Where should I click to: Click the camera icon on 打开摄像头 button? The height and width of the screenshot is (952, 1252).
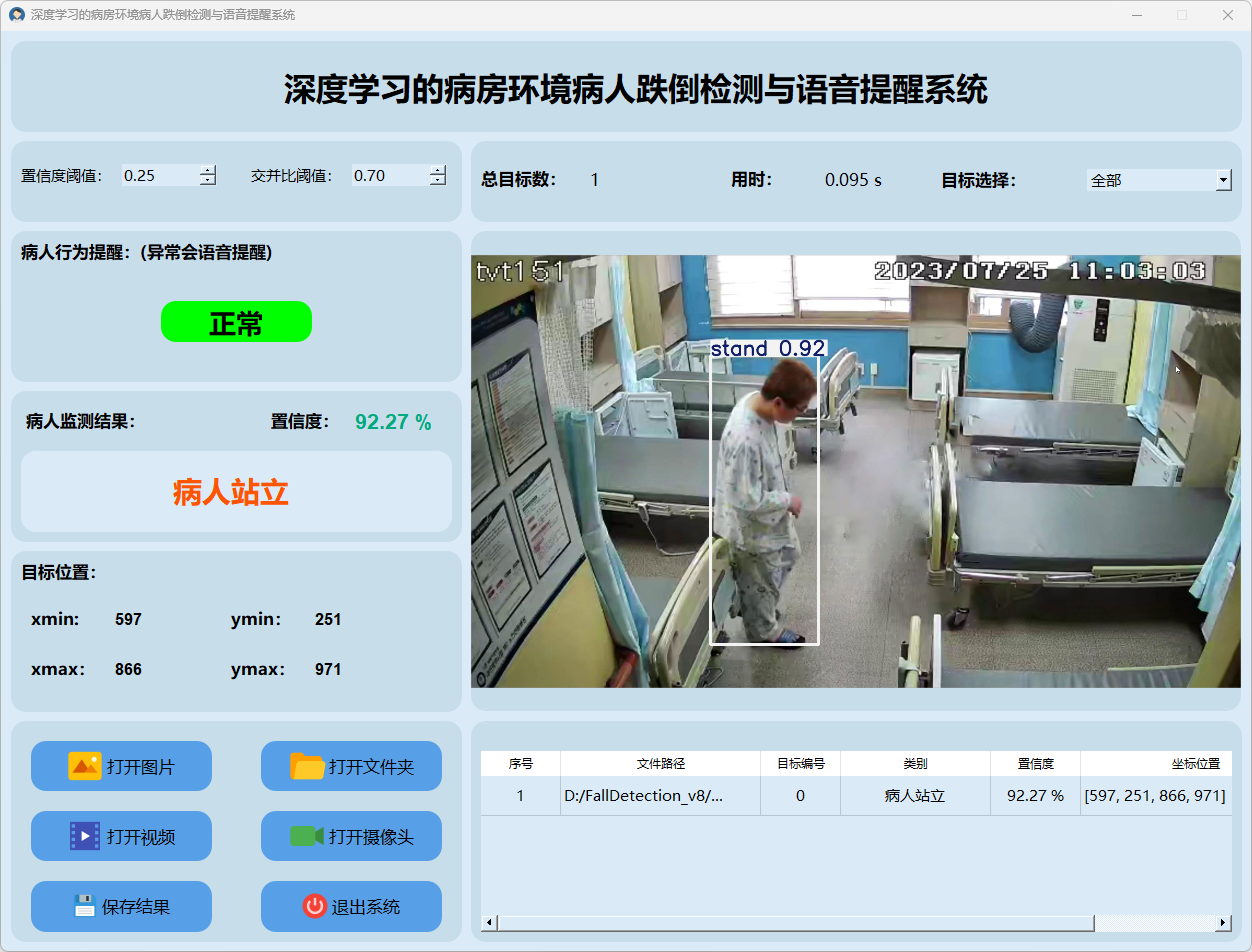coord(307,836)
